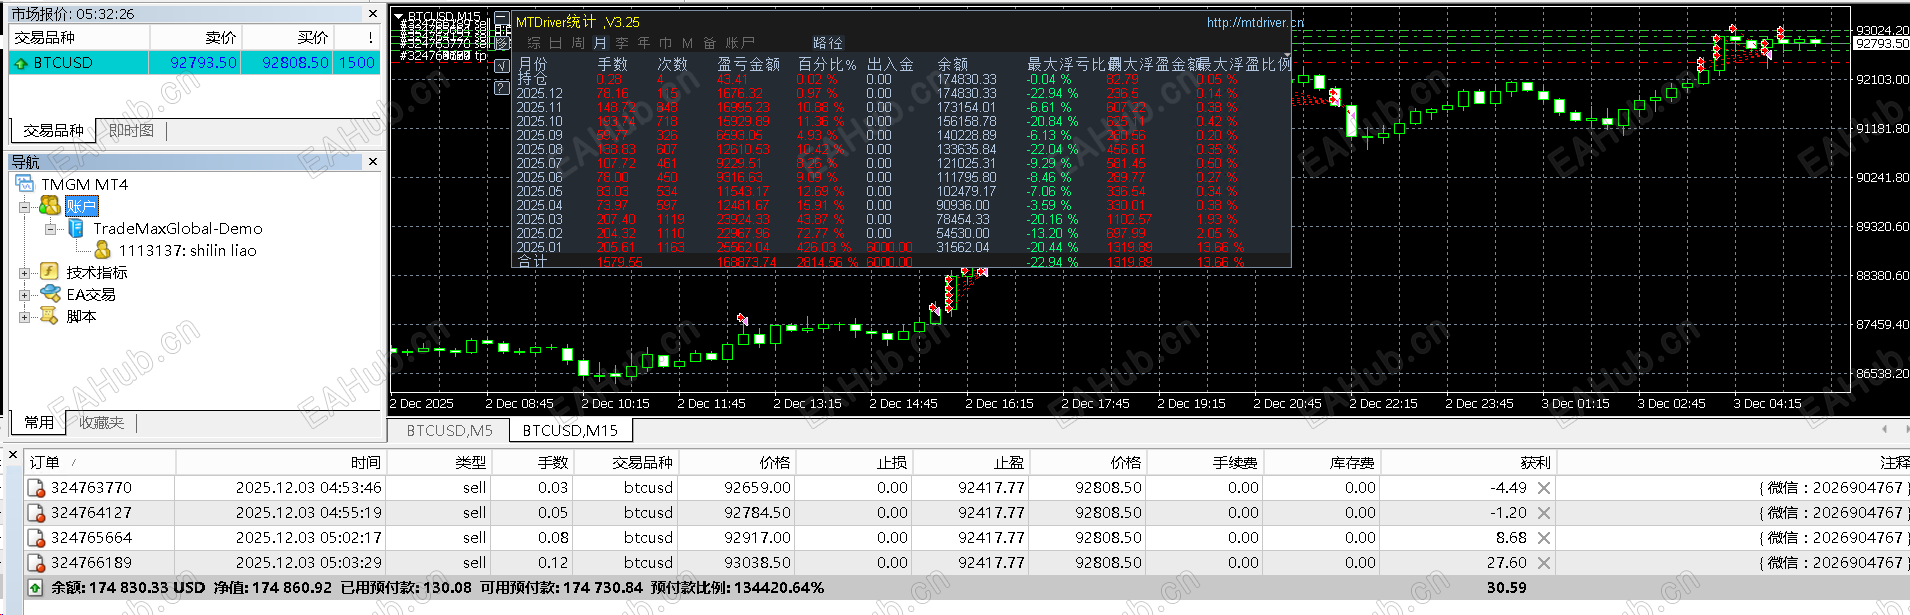Select the 季 quarterly tab in MTDriver
The image size is (1910, 615).
[x=622, y=43]
